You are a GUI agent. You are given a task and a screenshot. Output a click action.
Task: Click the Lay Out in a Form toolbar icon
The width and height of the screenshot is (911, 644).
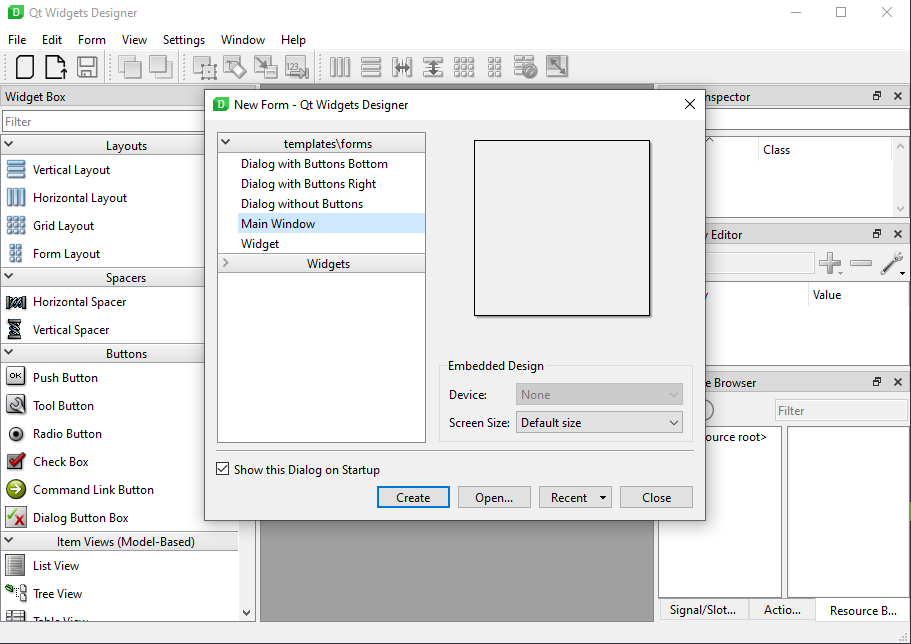(494, 67)
